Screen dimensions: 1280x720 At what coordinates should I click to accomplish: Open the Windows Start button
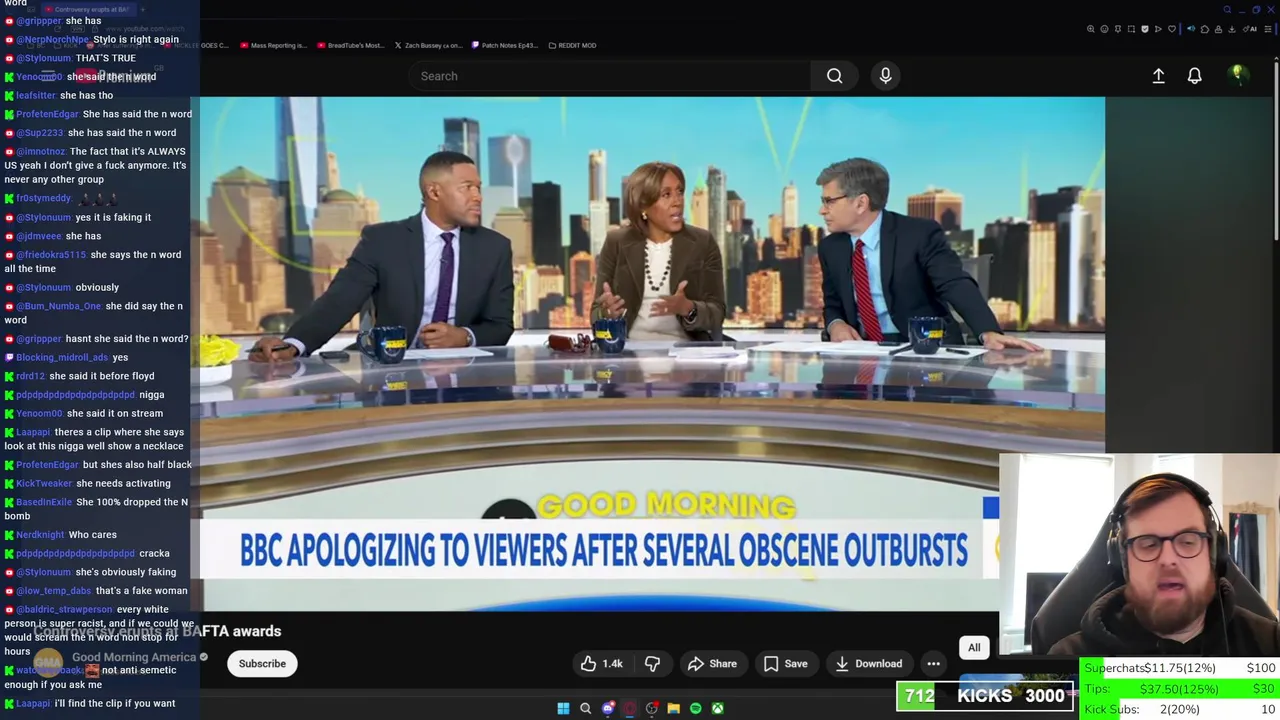click(563, 708)
